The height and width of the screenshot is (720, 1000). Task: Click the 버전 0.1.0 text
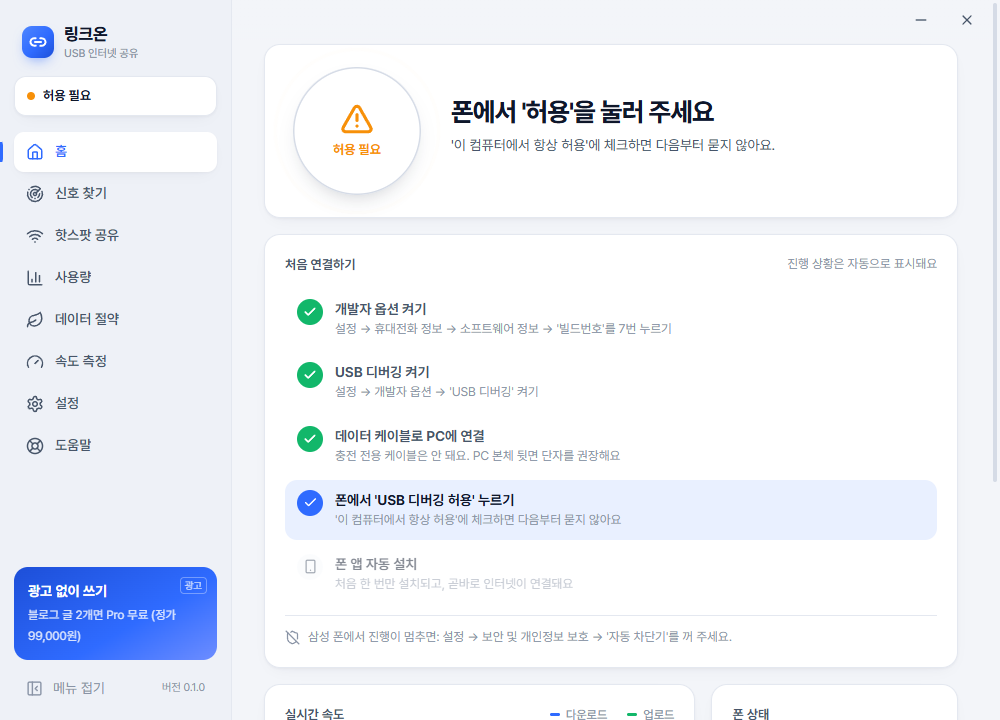(183, 687)
